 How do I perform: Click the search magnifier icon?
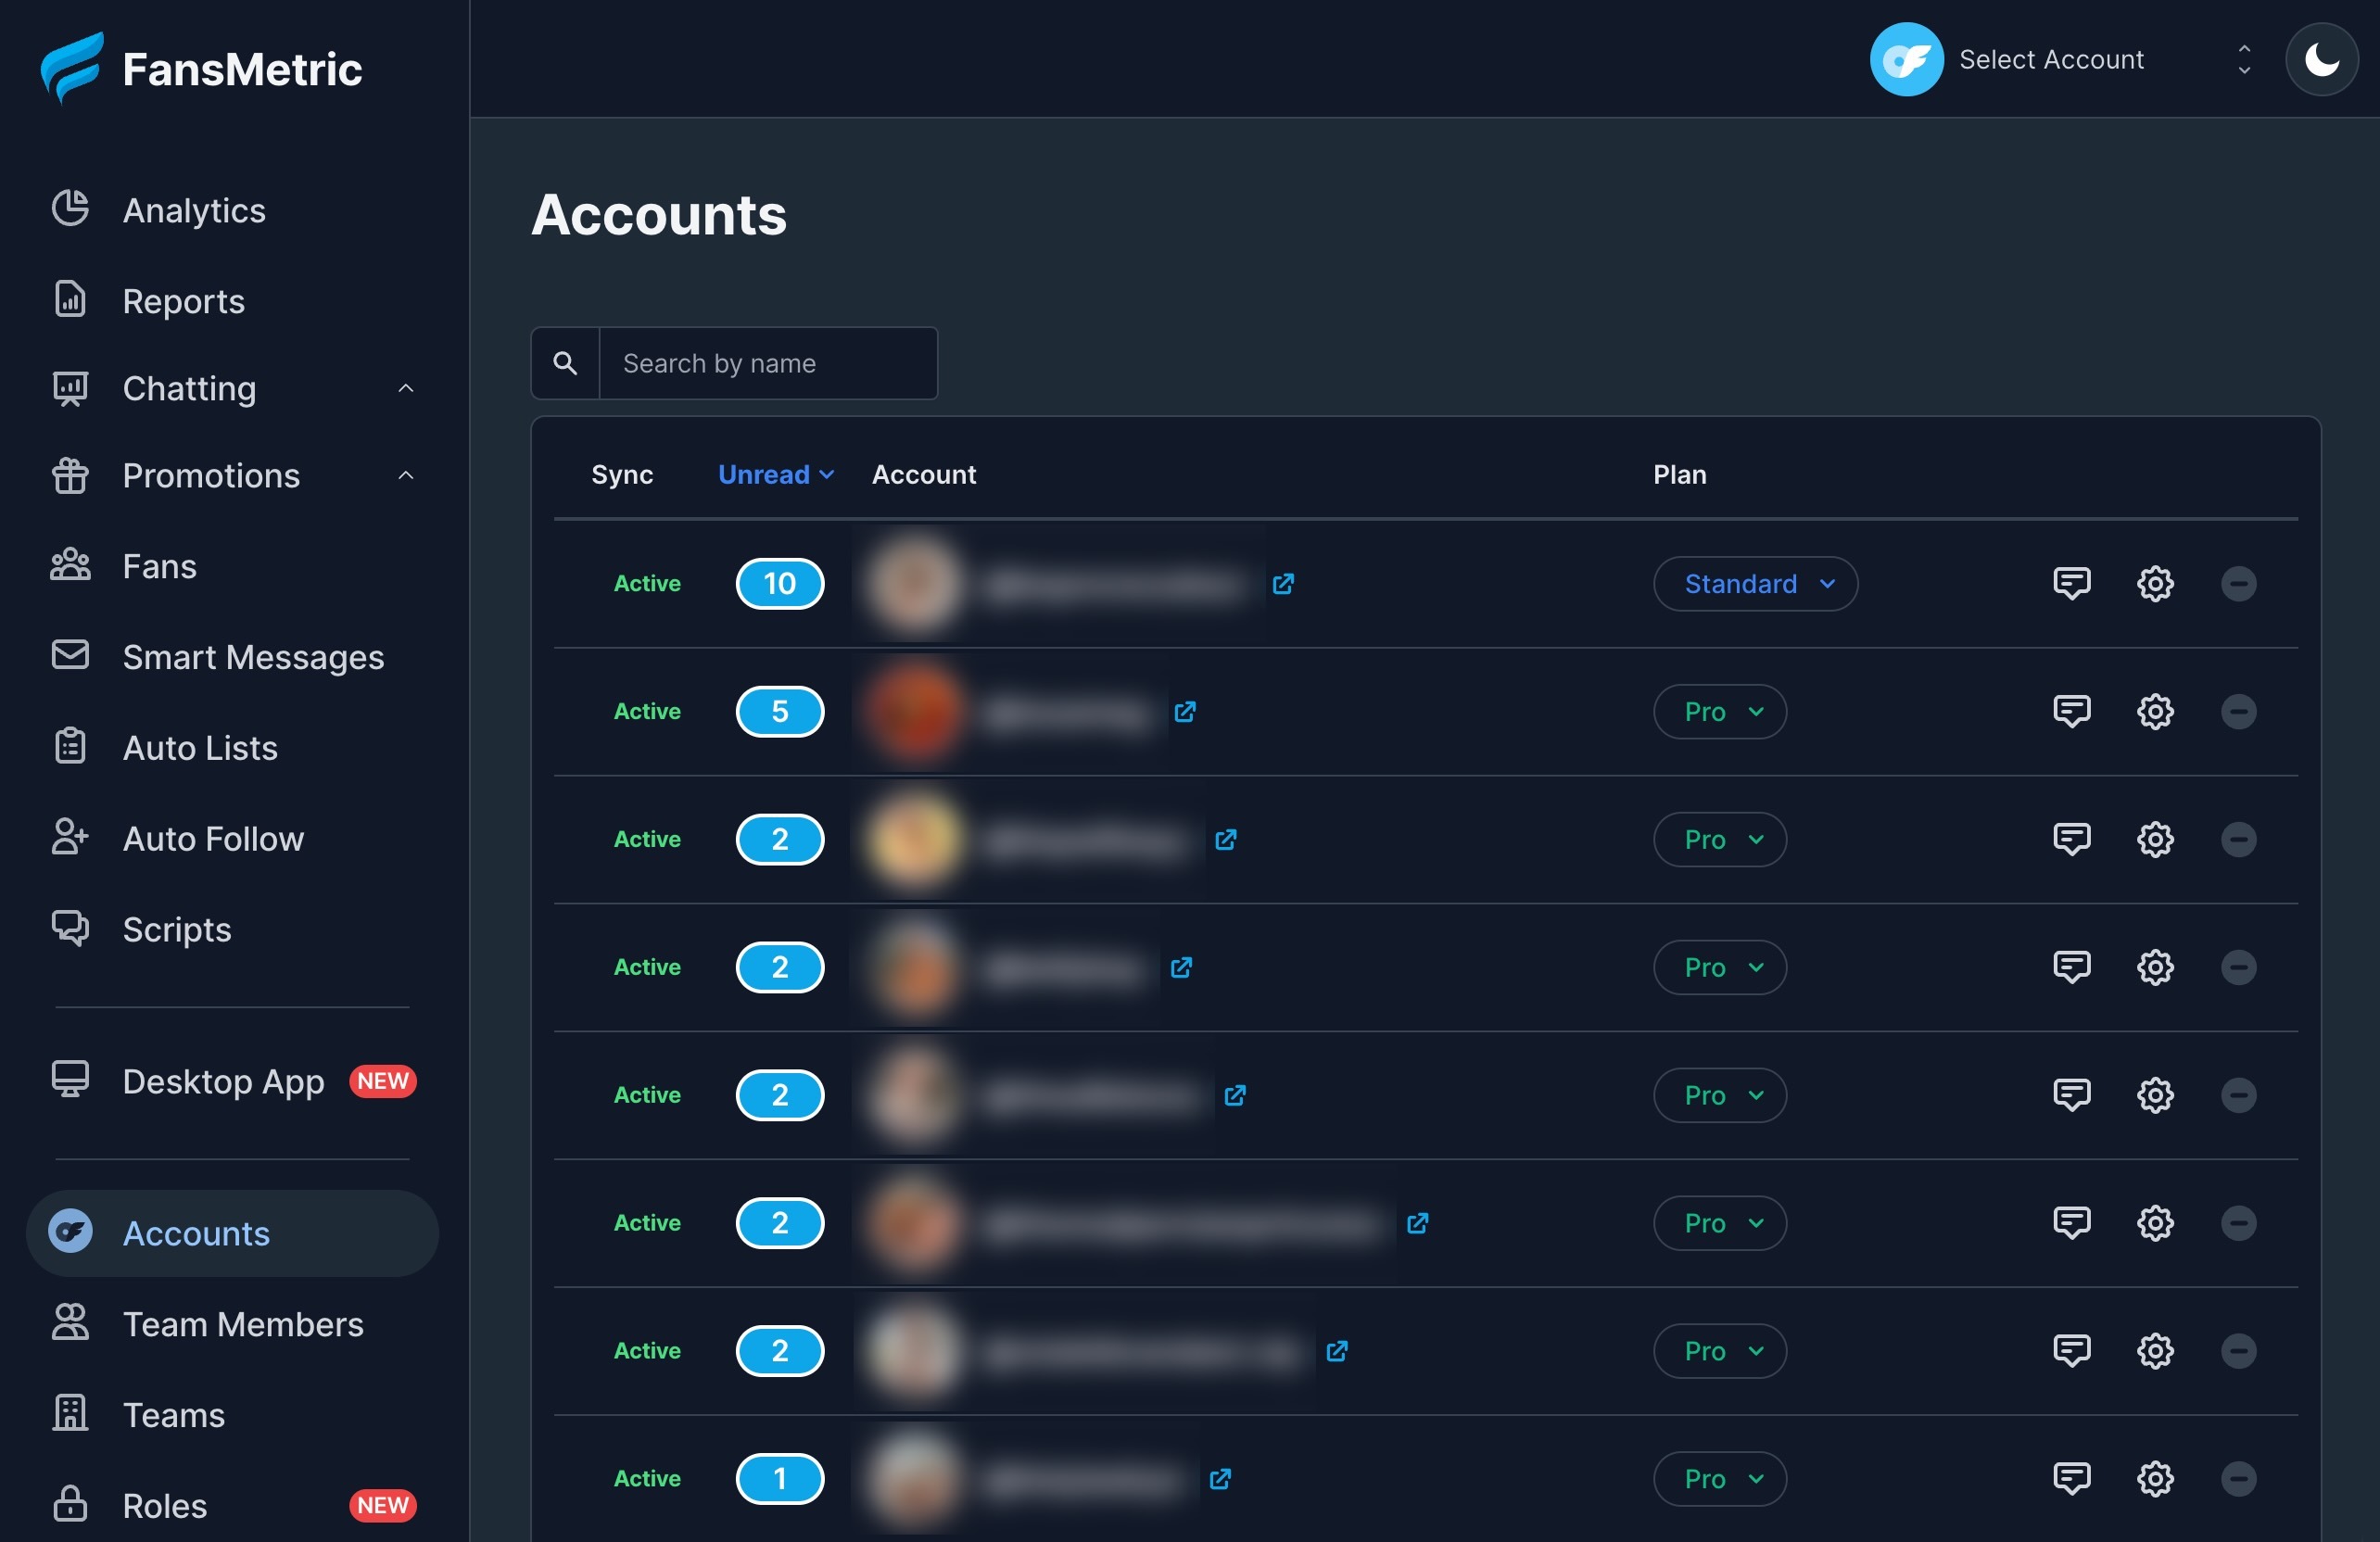pos(565,363)
